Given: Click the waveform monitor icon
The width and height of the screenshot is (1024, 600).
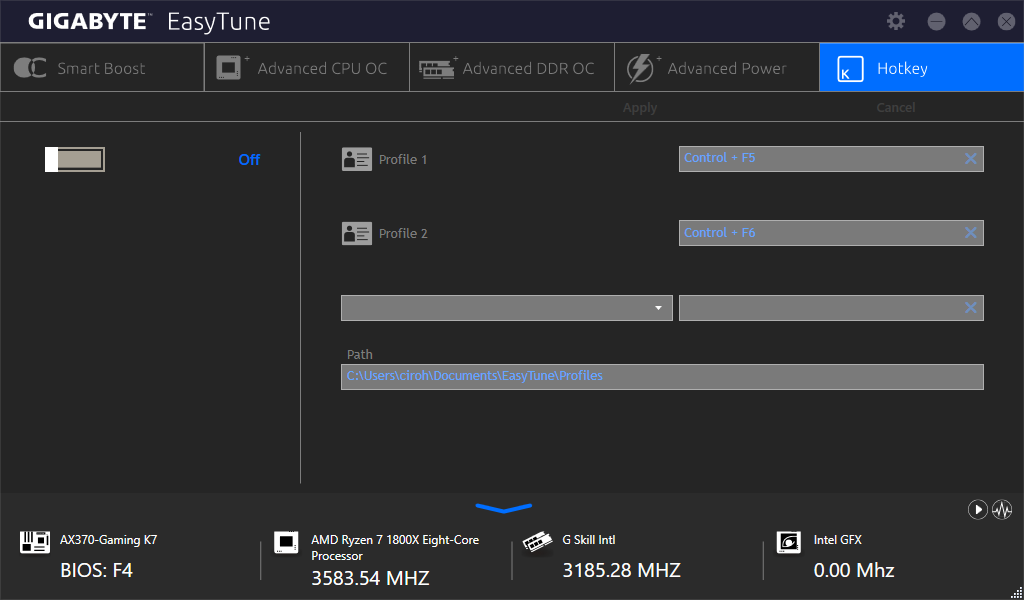Looking at the screenshot, I should click(x=1002, y=510).
